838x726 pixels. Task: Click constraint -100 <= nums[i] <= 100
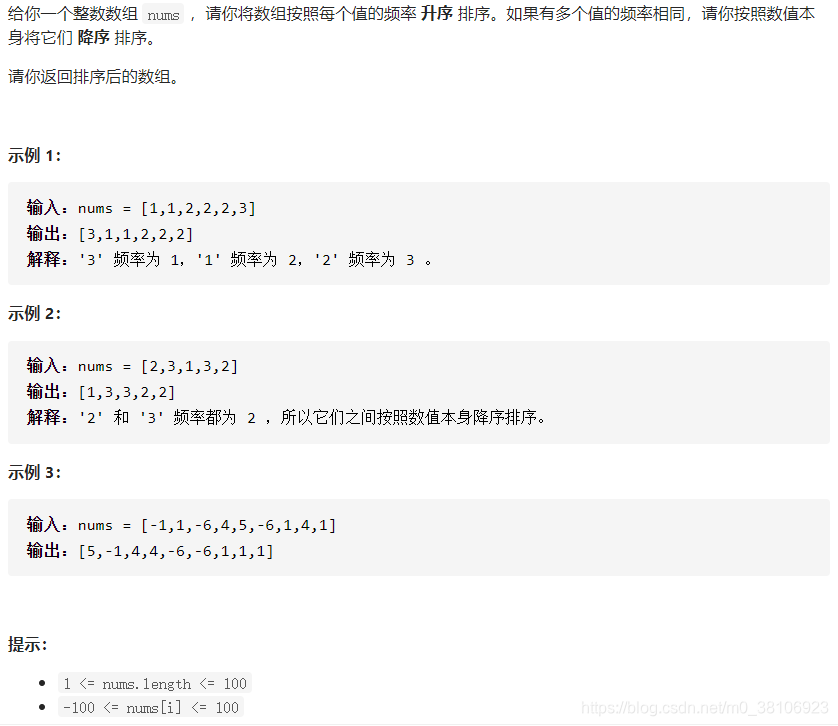tap(151, 707)
